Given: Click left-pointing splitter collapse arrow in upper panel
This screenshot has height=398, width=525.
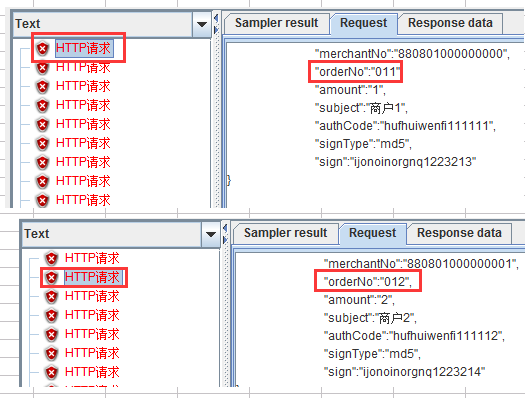Looking at the screenshot, I should tap(216, 18).
